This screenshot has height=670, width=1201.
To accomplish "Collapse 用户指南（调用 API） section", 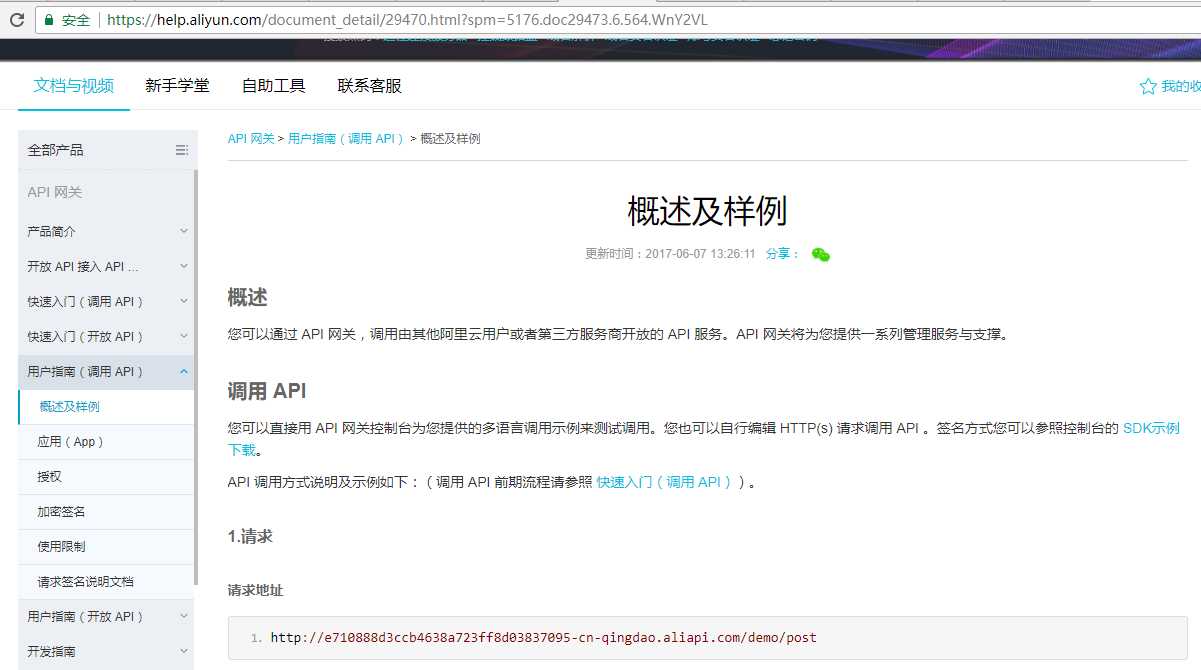I will click(x=107, y=371).
